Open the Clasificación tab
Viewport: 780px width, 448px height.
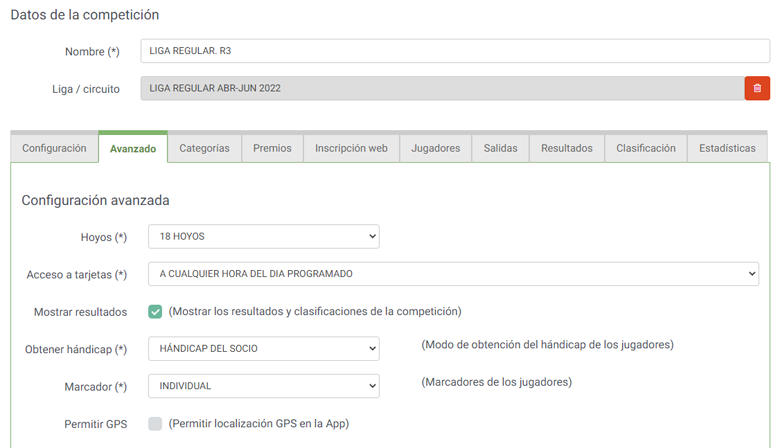645,148
